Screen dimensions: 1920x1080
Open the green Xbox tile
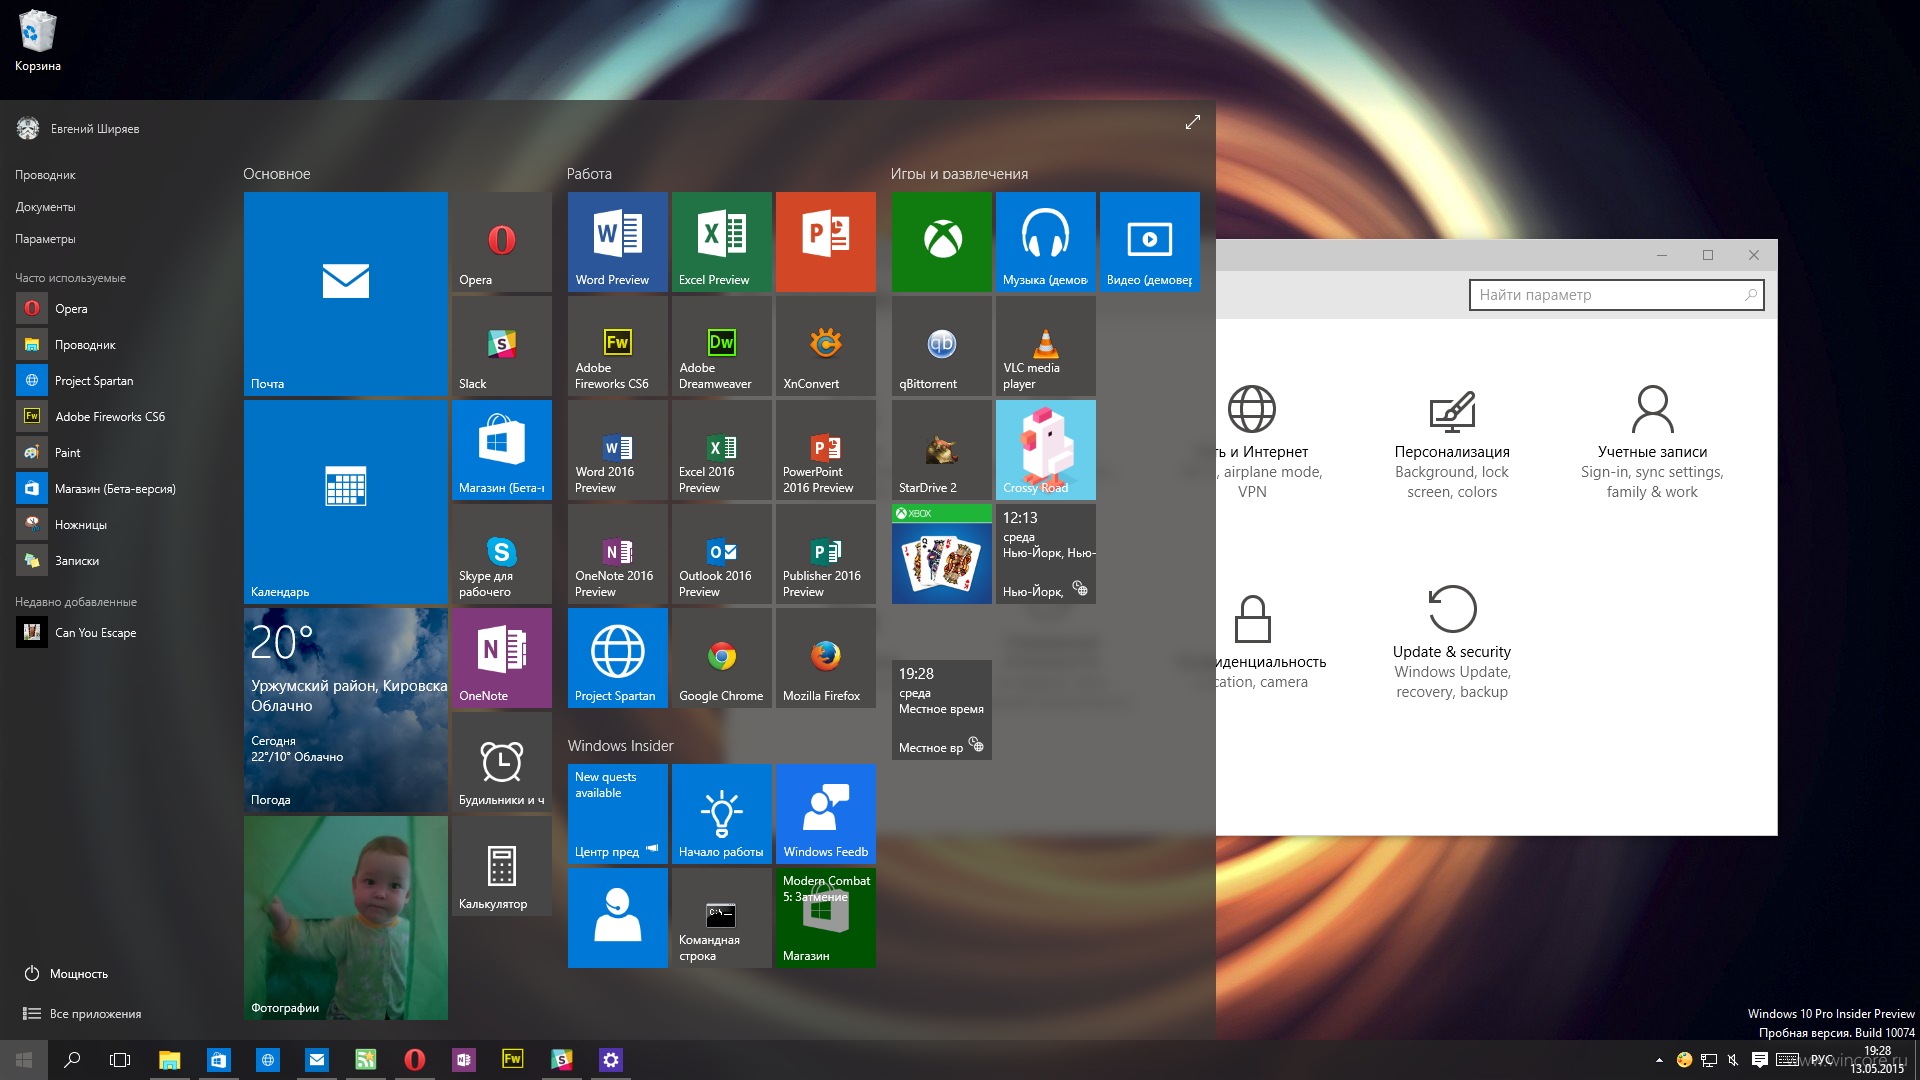pyautogui.click(x=941, y=242)
